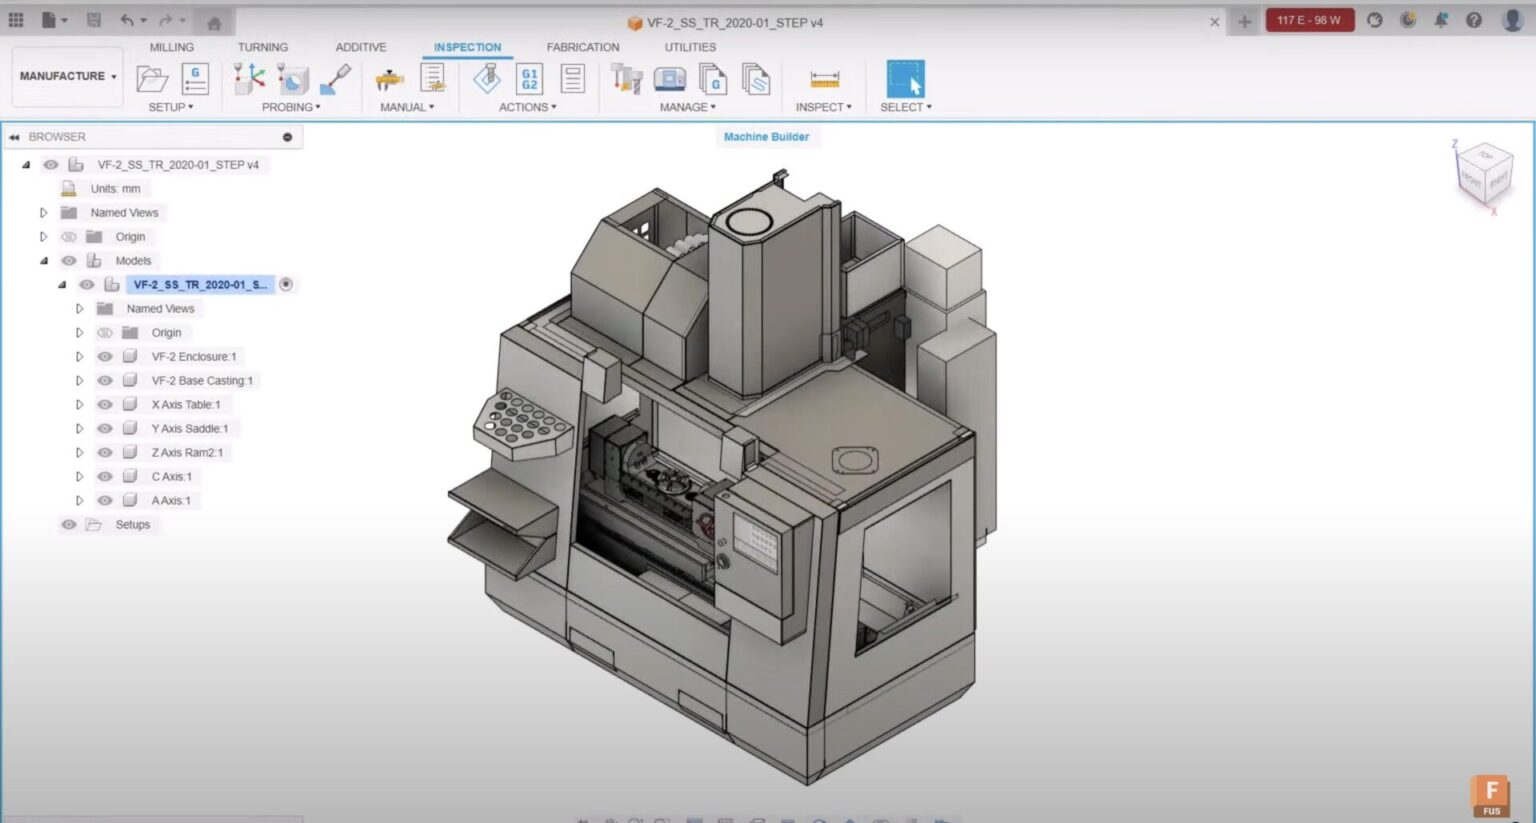Click the Tool Library icon in Manage
The height and width of the screenshot is (823, 1536).
pyautogui.click(x=626, y=79)
